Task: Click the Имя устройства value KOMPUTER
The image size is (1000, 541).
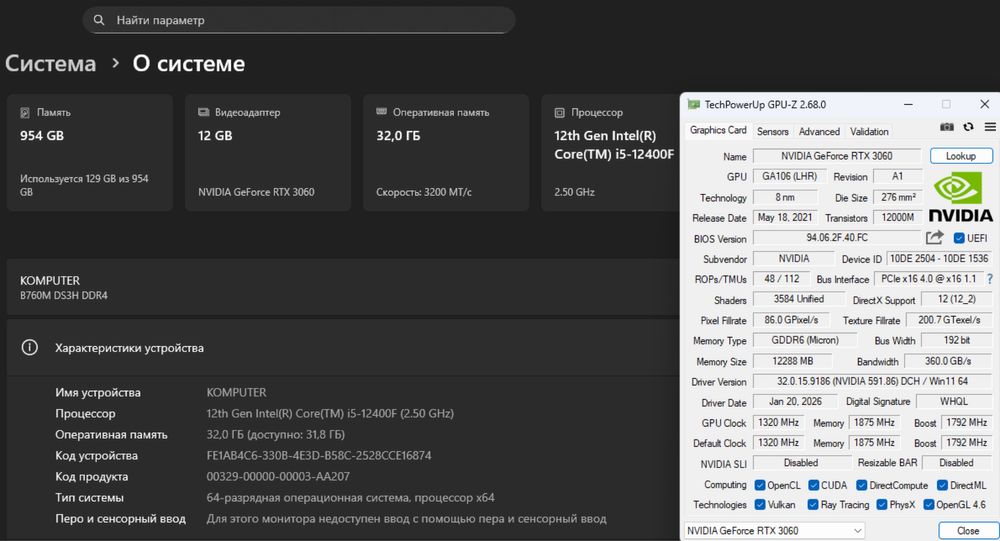Action: (237, 392)
